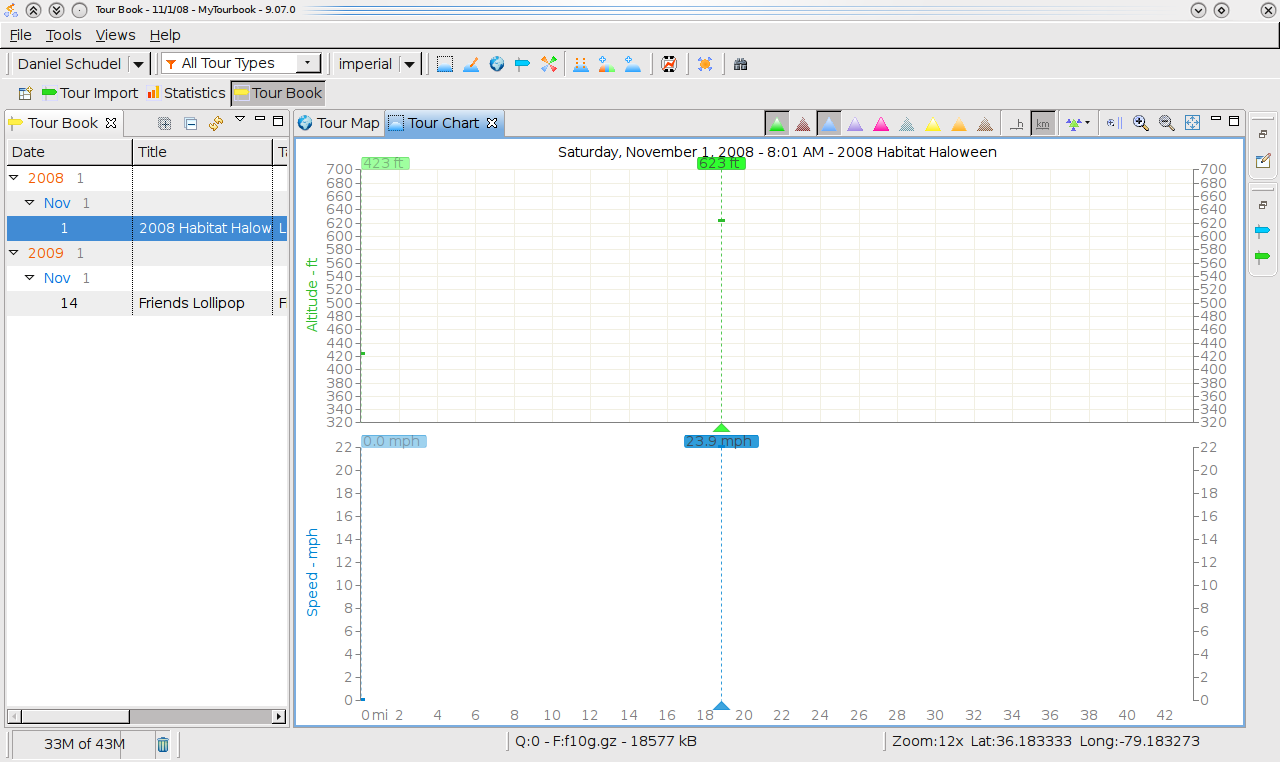Screen dimensions: 1280x762
Task: Click the refresh icon in the Tour Book panel
Action: 216,123
